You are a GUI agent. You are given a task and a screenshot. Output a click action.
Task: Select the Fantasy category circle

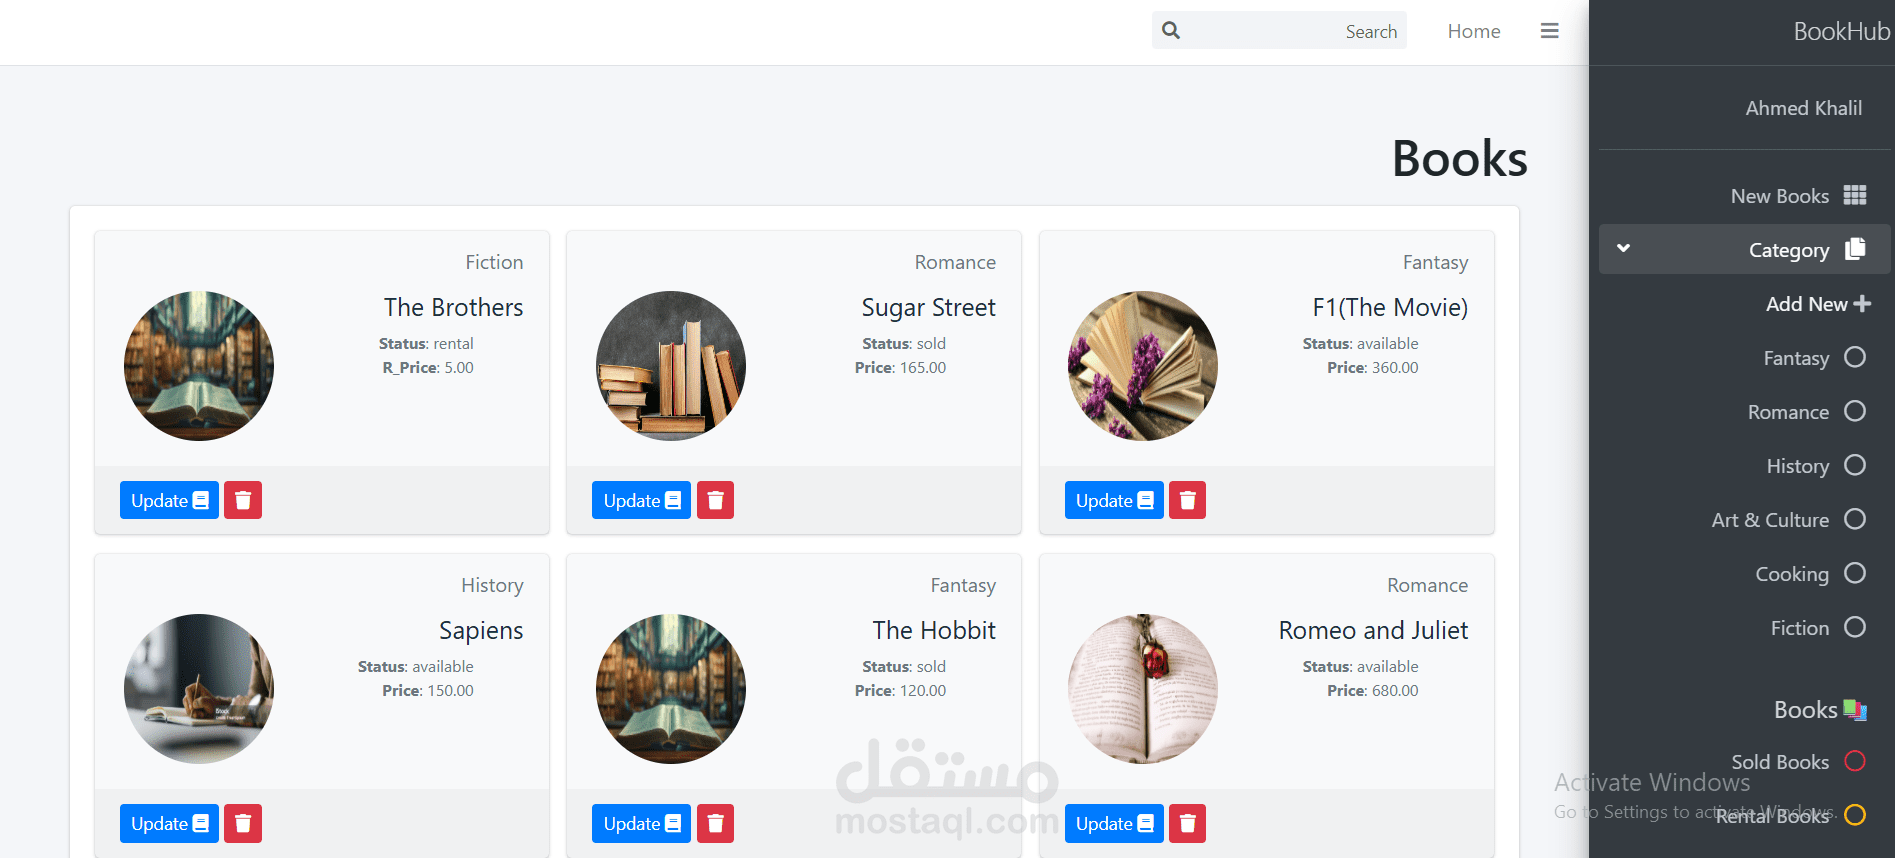point(1855,357)
